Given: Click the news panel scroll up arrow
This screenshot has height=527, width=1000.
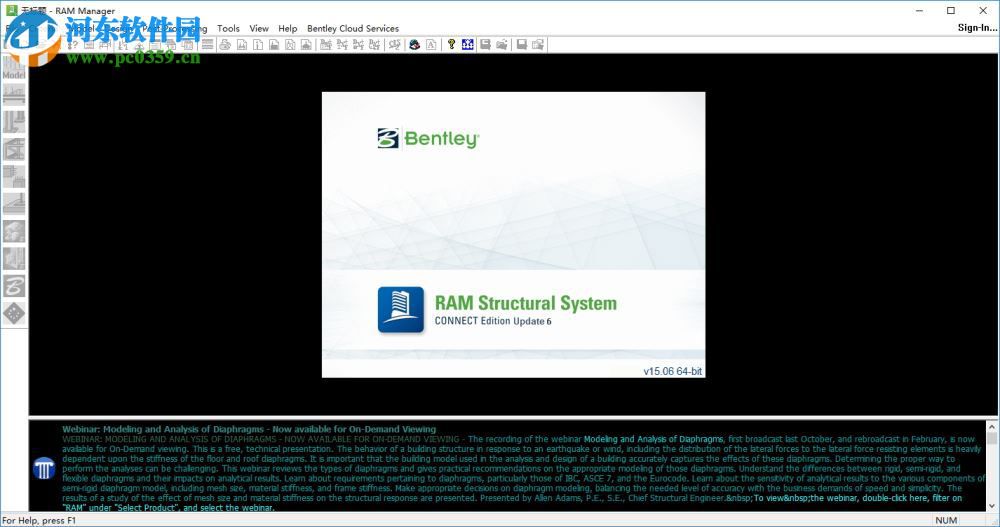Looking at the screenshot, I should [992, 427].
